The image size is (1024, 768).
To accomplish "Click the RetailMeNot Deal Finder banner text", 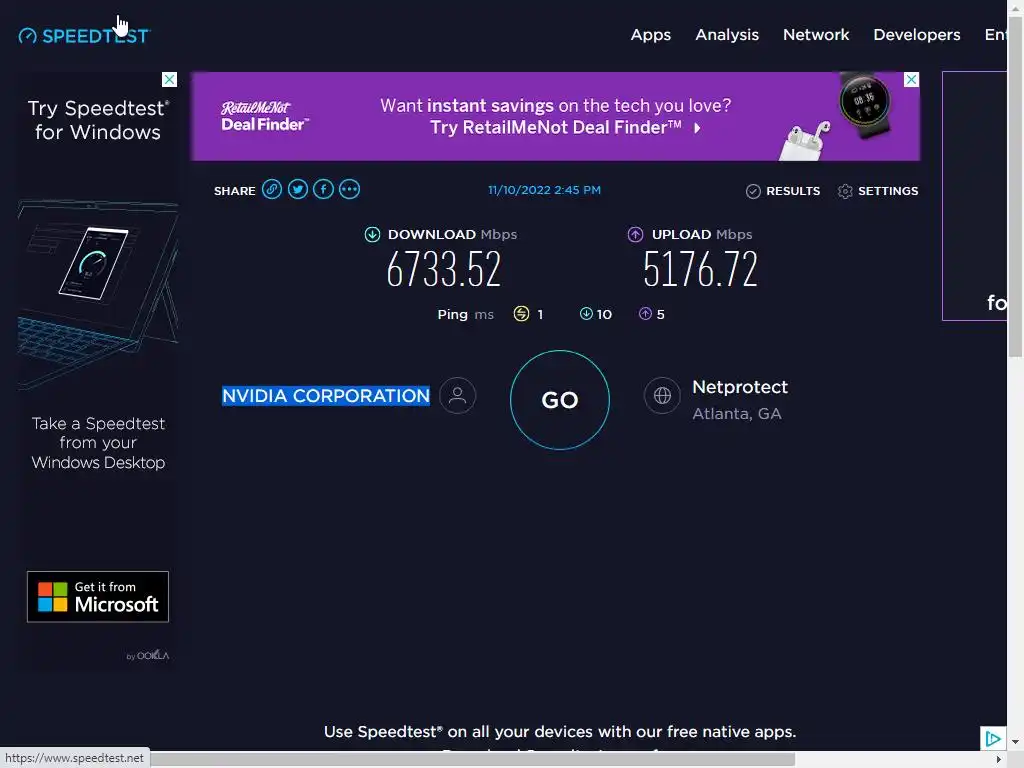I will point(556,116).
